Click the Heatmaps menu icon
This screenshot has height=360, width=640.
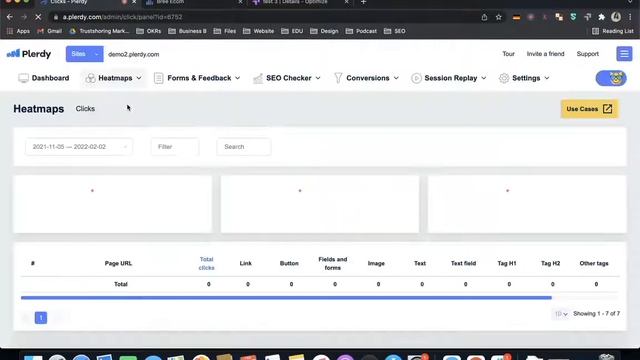pyautogui.click(x=90, y=78)
